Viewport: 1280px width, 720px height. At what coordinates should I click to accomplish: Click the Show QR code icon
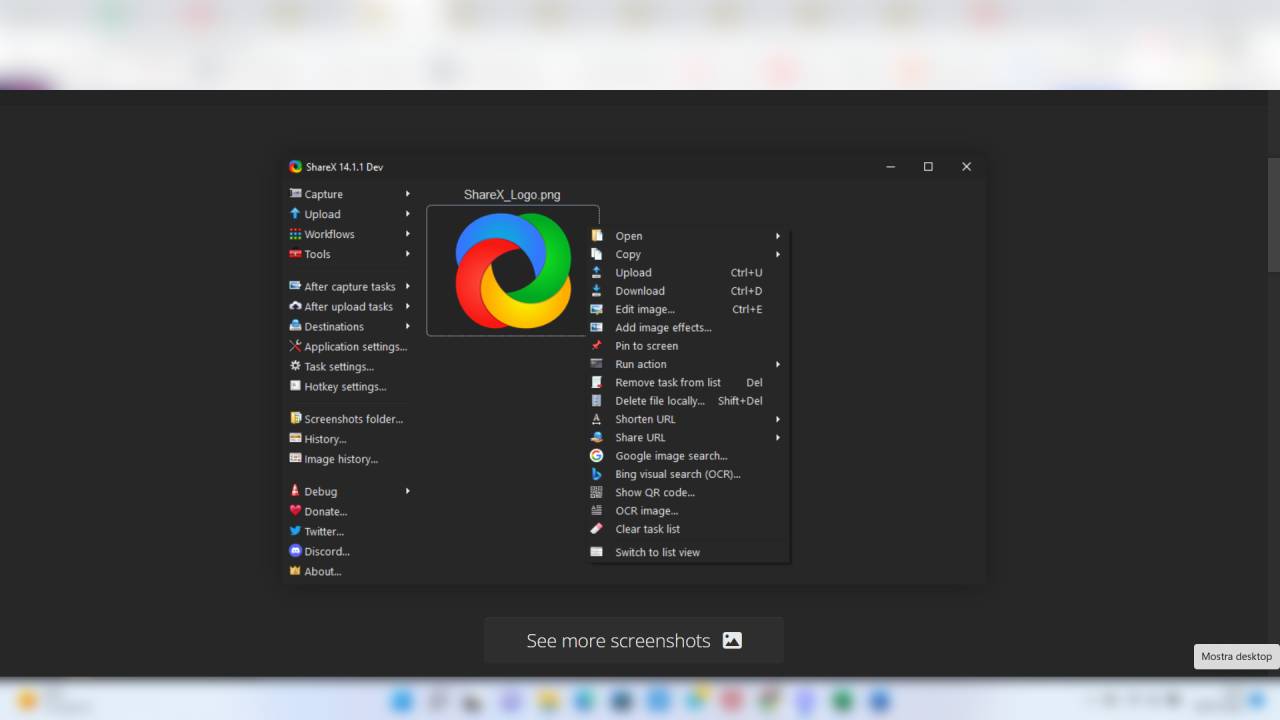pos(597,492)
